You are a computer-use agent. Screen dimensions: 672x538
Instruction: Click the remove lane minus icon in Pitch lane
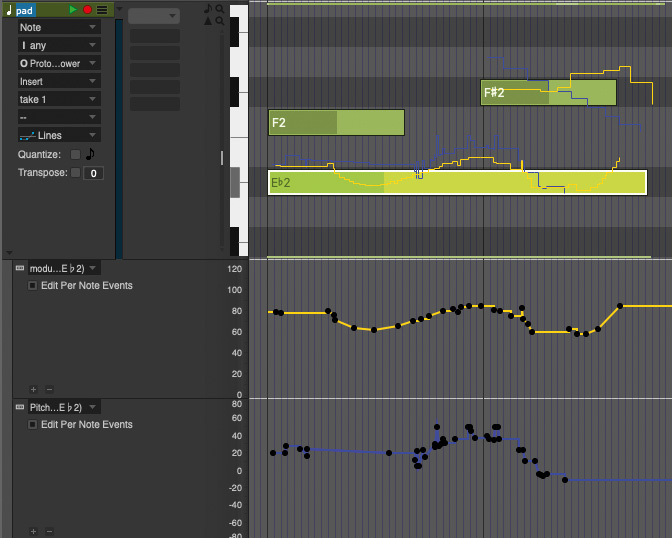[x=49, y=531]
